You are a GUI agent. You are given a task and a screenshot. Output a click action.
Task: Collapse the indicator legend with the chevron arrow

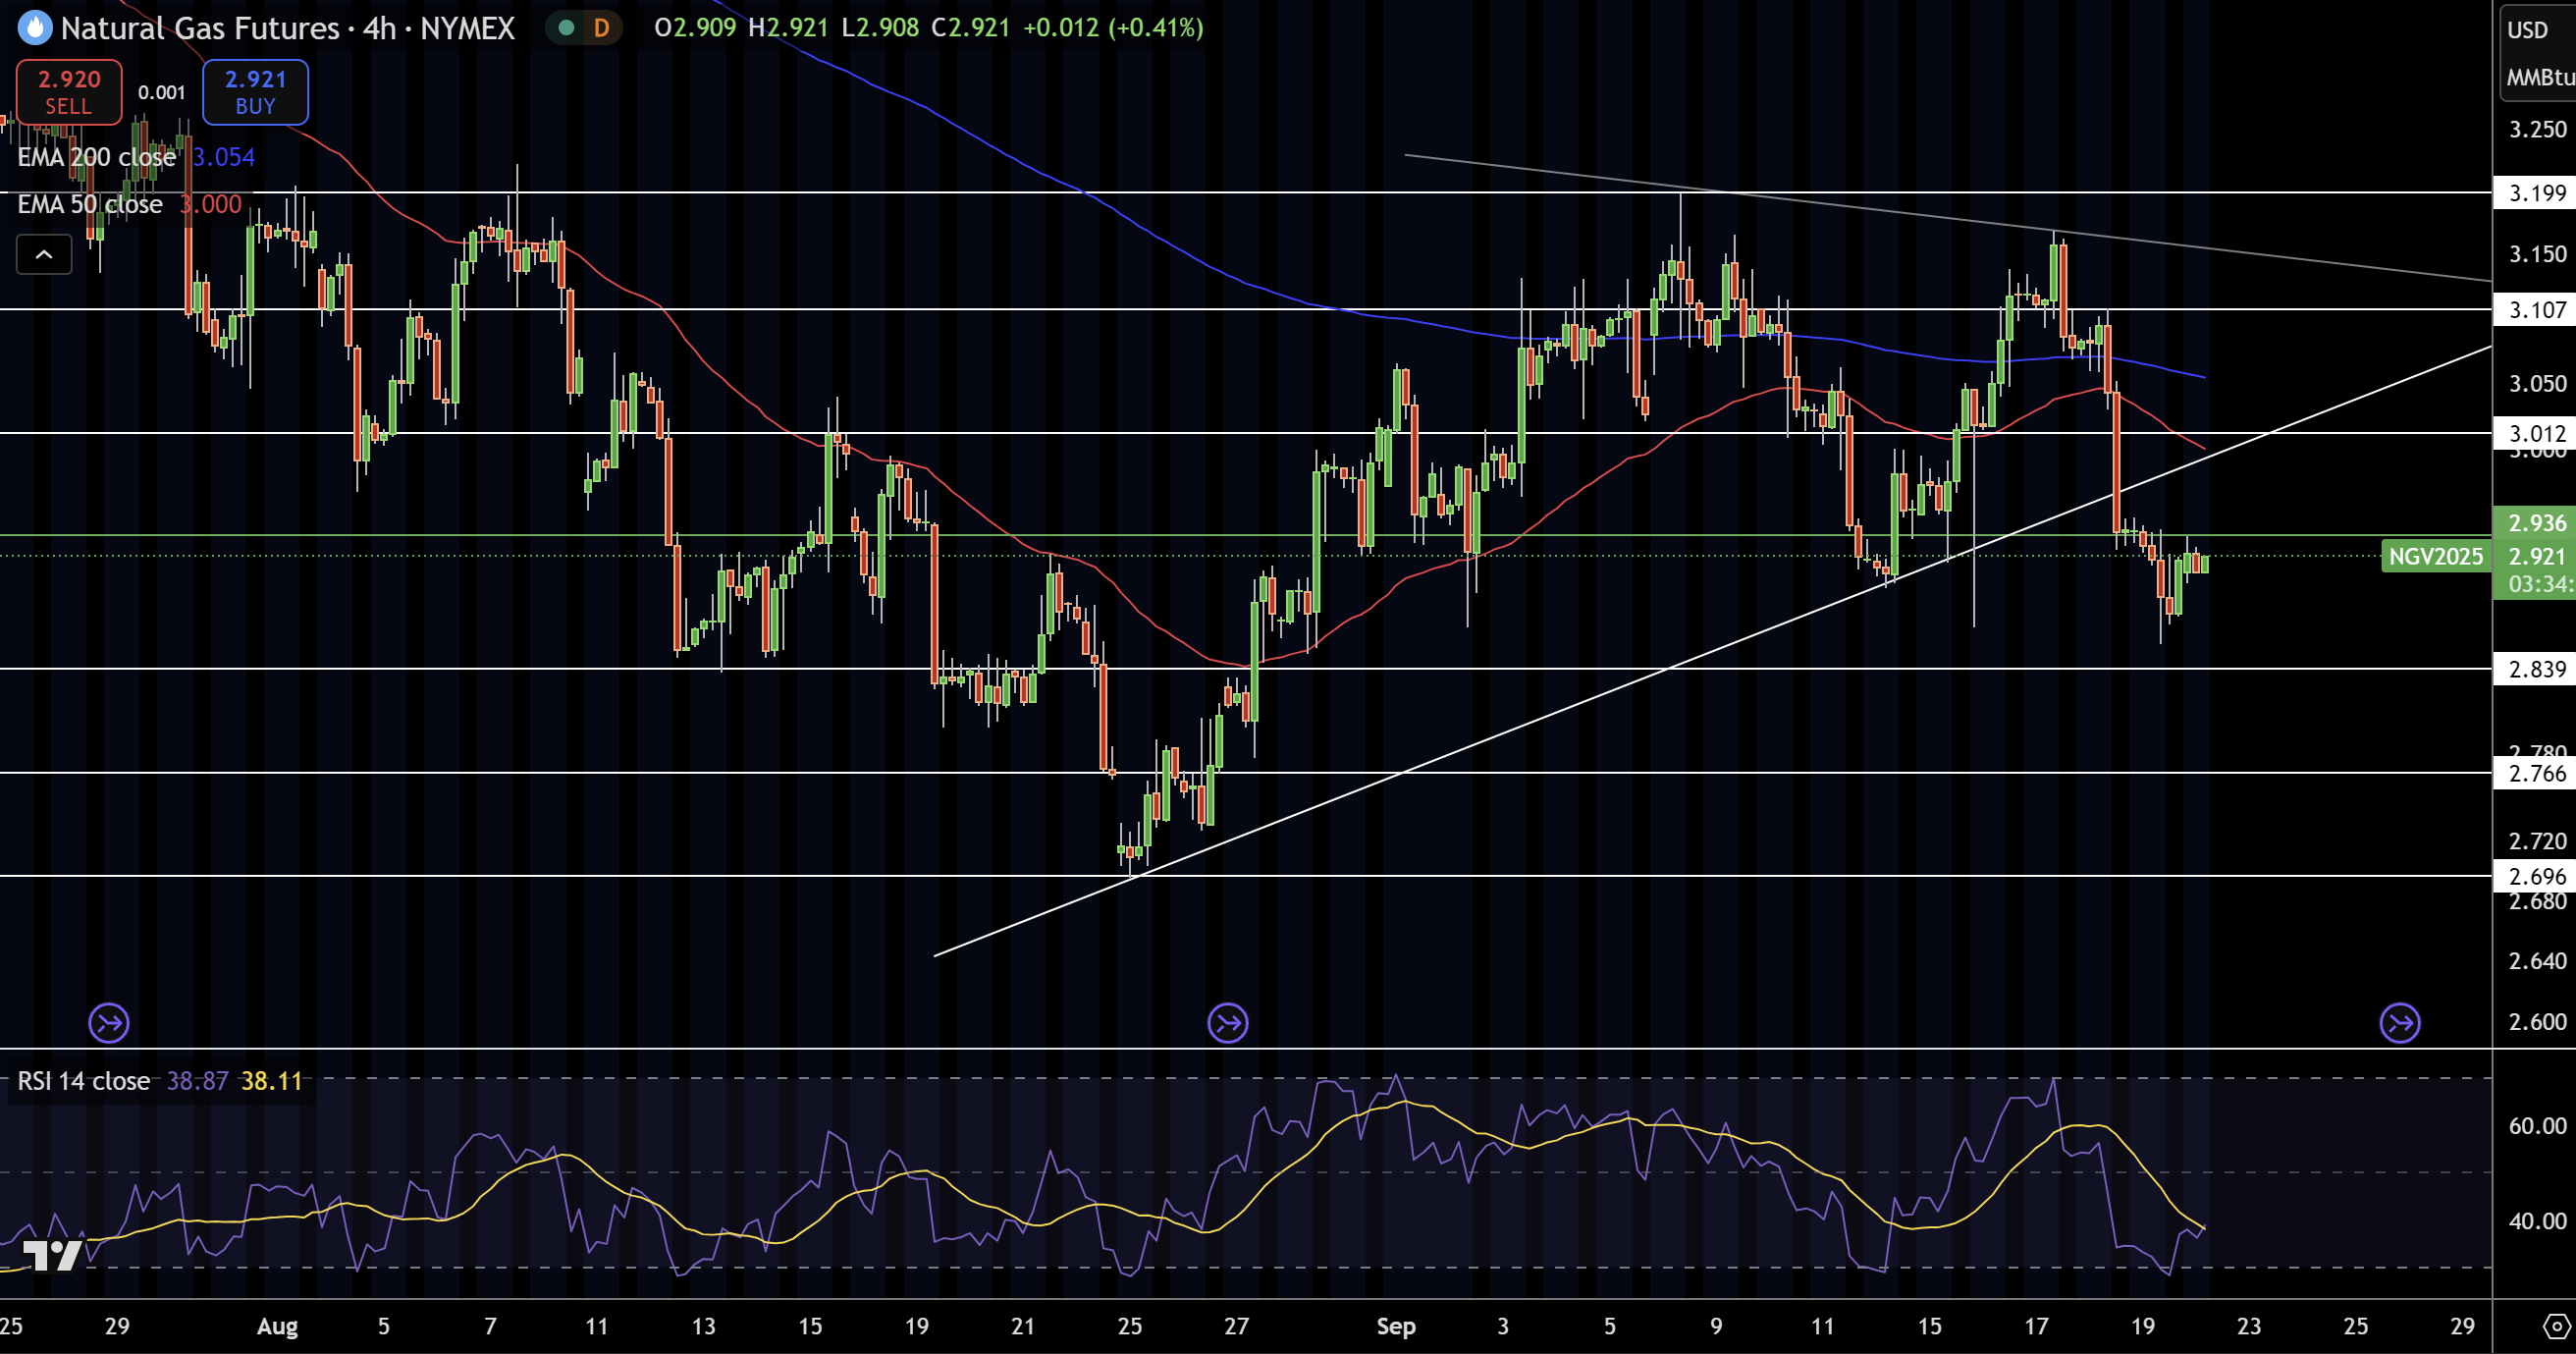[x=44, y=255]
